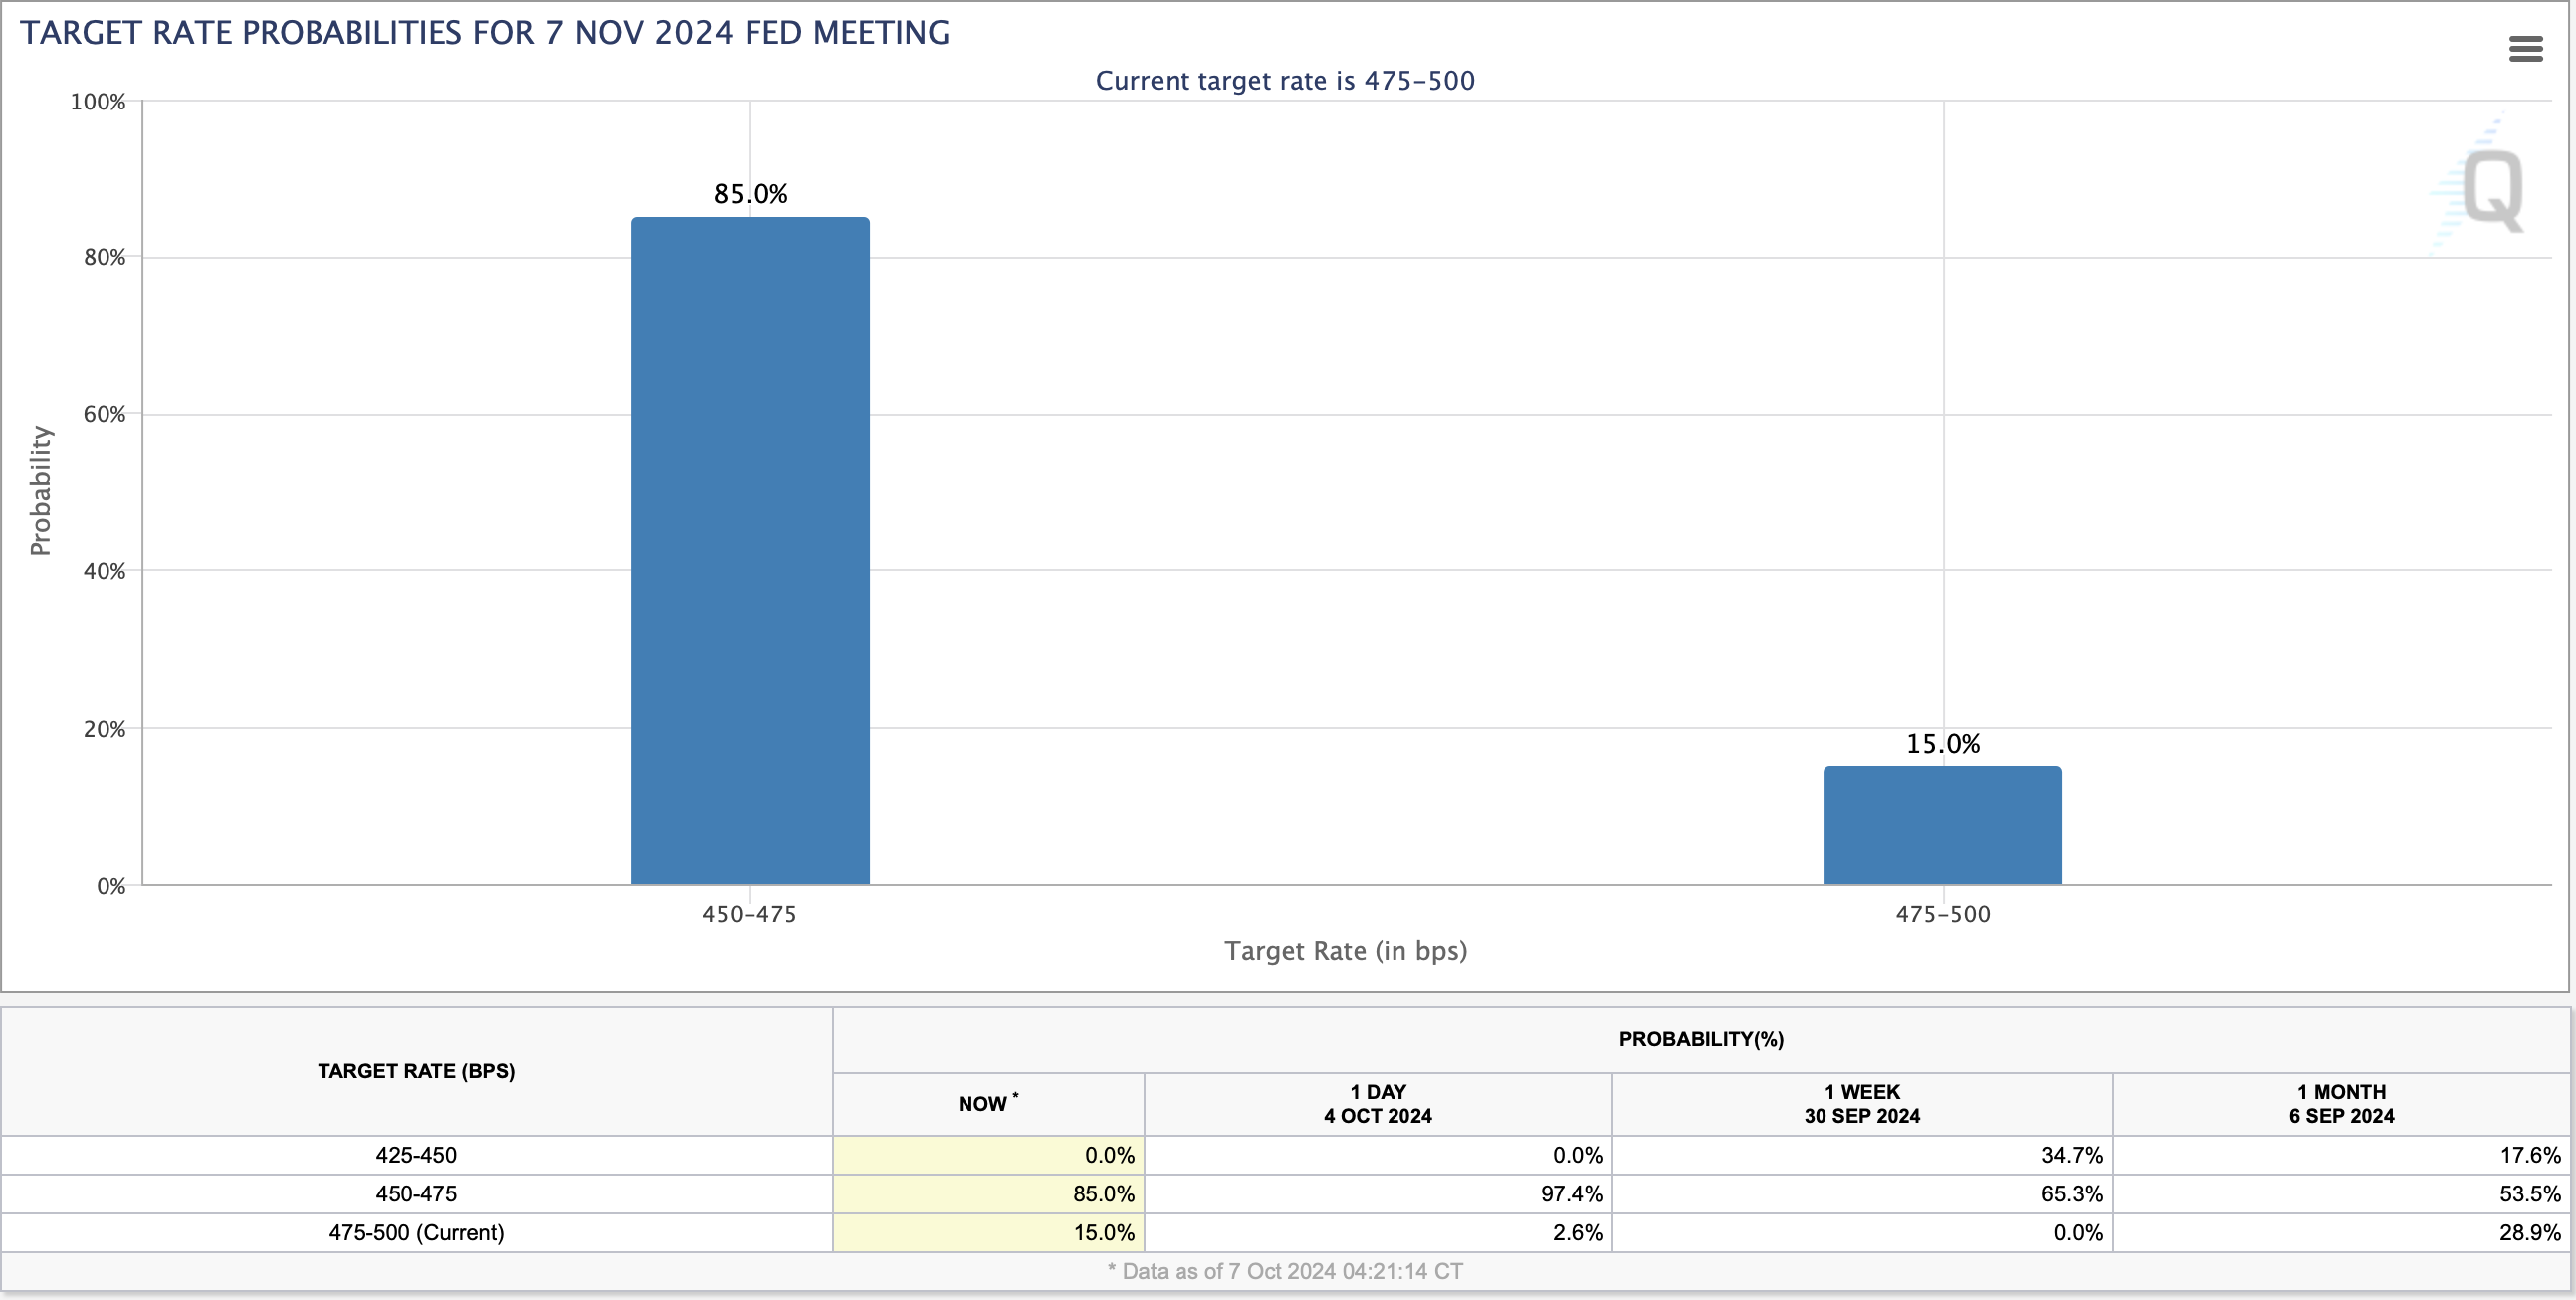The height and width of the screenshot is (1300, 2576).
Task: Click the 'Current target rate is 475-500' subtitle
Action: pos(1285,81)
